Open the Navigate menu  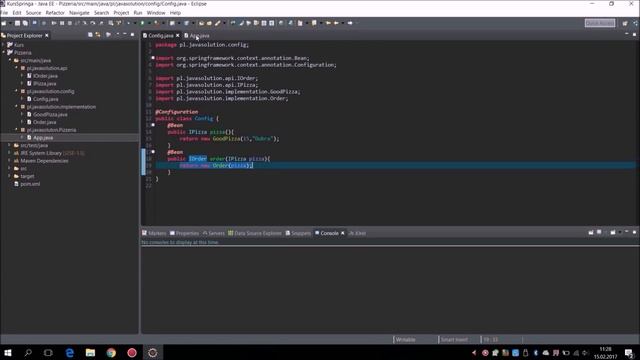[x=79, y=13]
